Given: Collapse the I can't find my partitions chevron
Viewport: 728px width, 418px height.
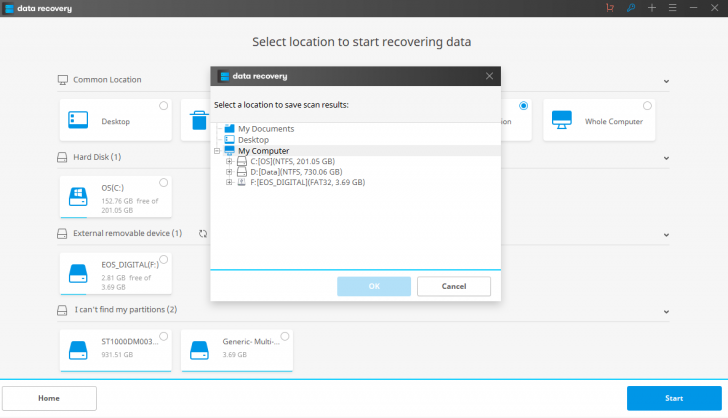Looking at the screenshot, I should coord(666,312).
